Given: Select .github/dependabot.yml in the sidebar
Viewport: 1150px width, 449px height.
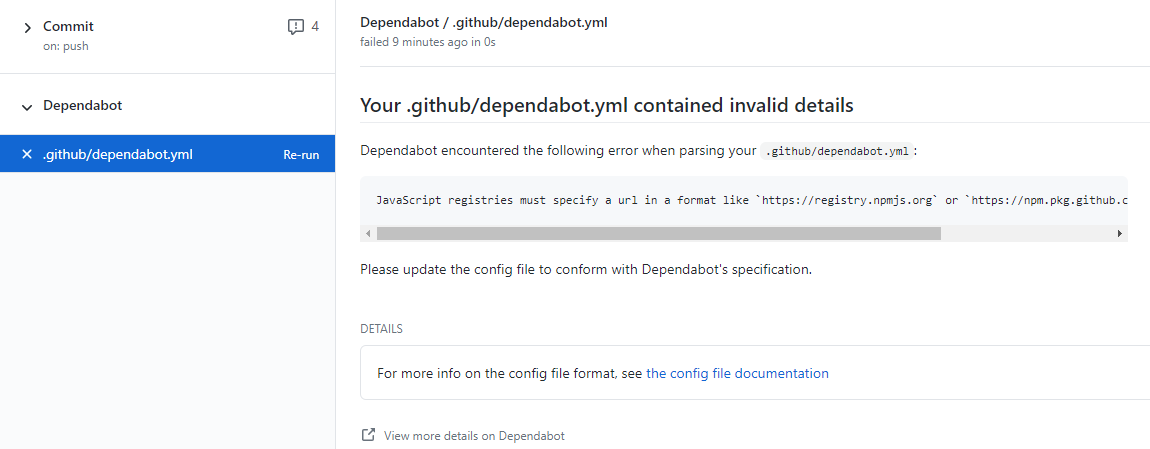Looking at the screenshot, I should click(x=118, y=154).
